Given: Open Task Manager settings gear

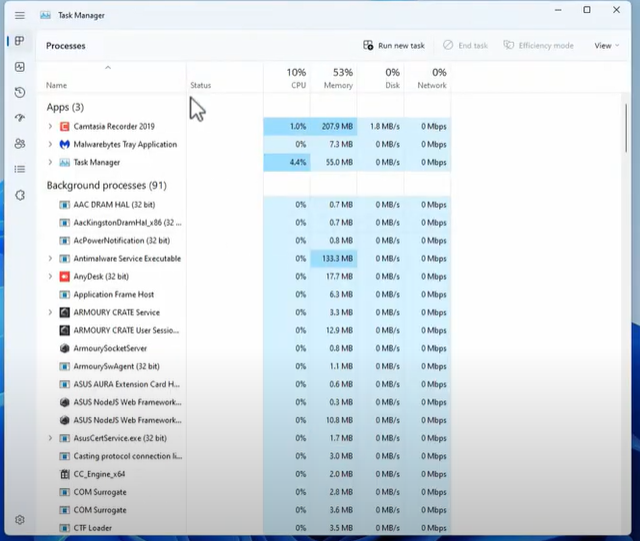Looking at the screenshot, I should (20, 520).
